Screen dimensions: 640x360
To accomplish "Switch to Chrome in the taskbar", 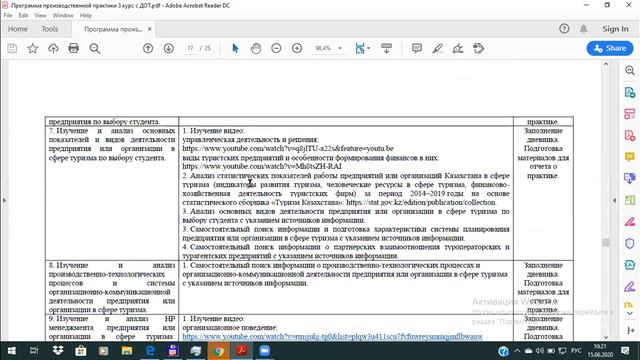I will pos(218,351).
